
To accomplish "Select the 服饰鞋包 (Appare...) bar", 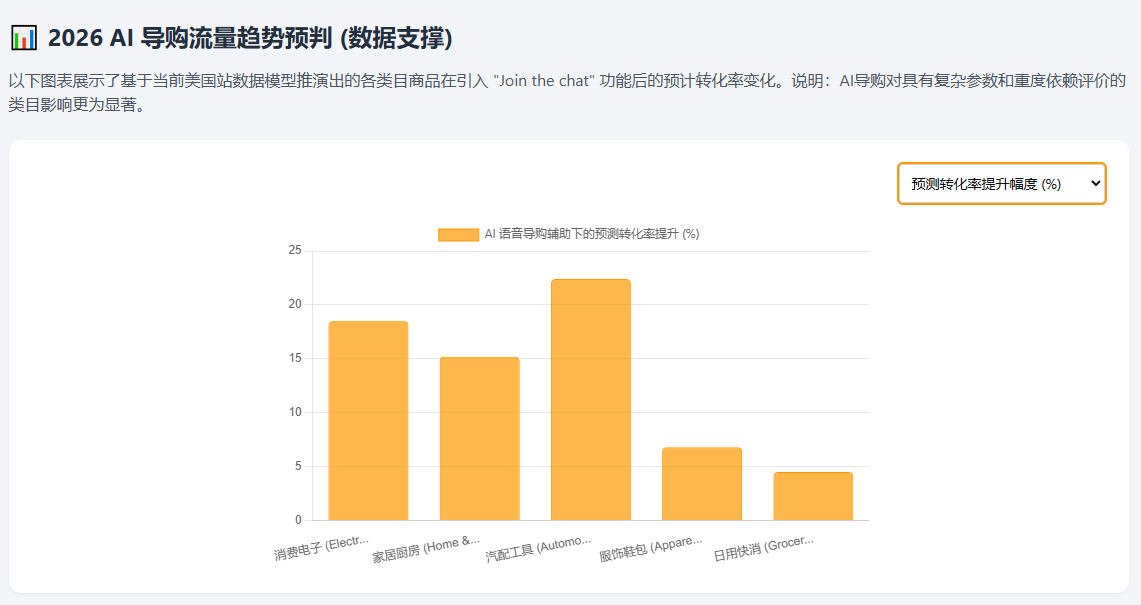I will coord(701,483).
